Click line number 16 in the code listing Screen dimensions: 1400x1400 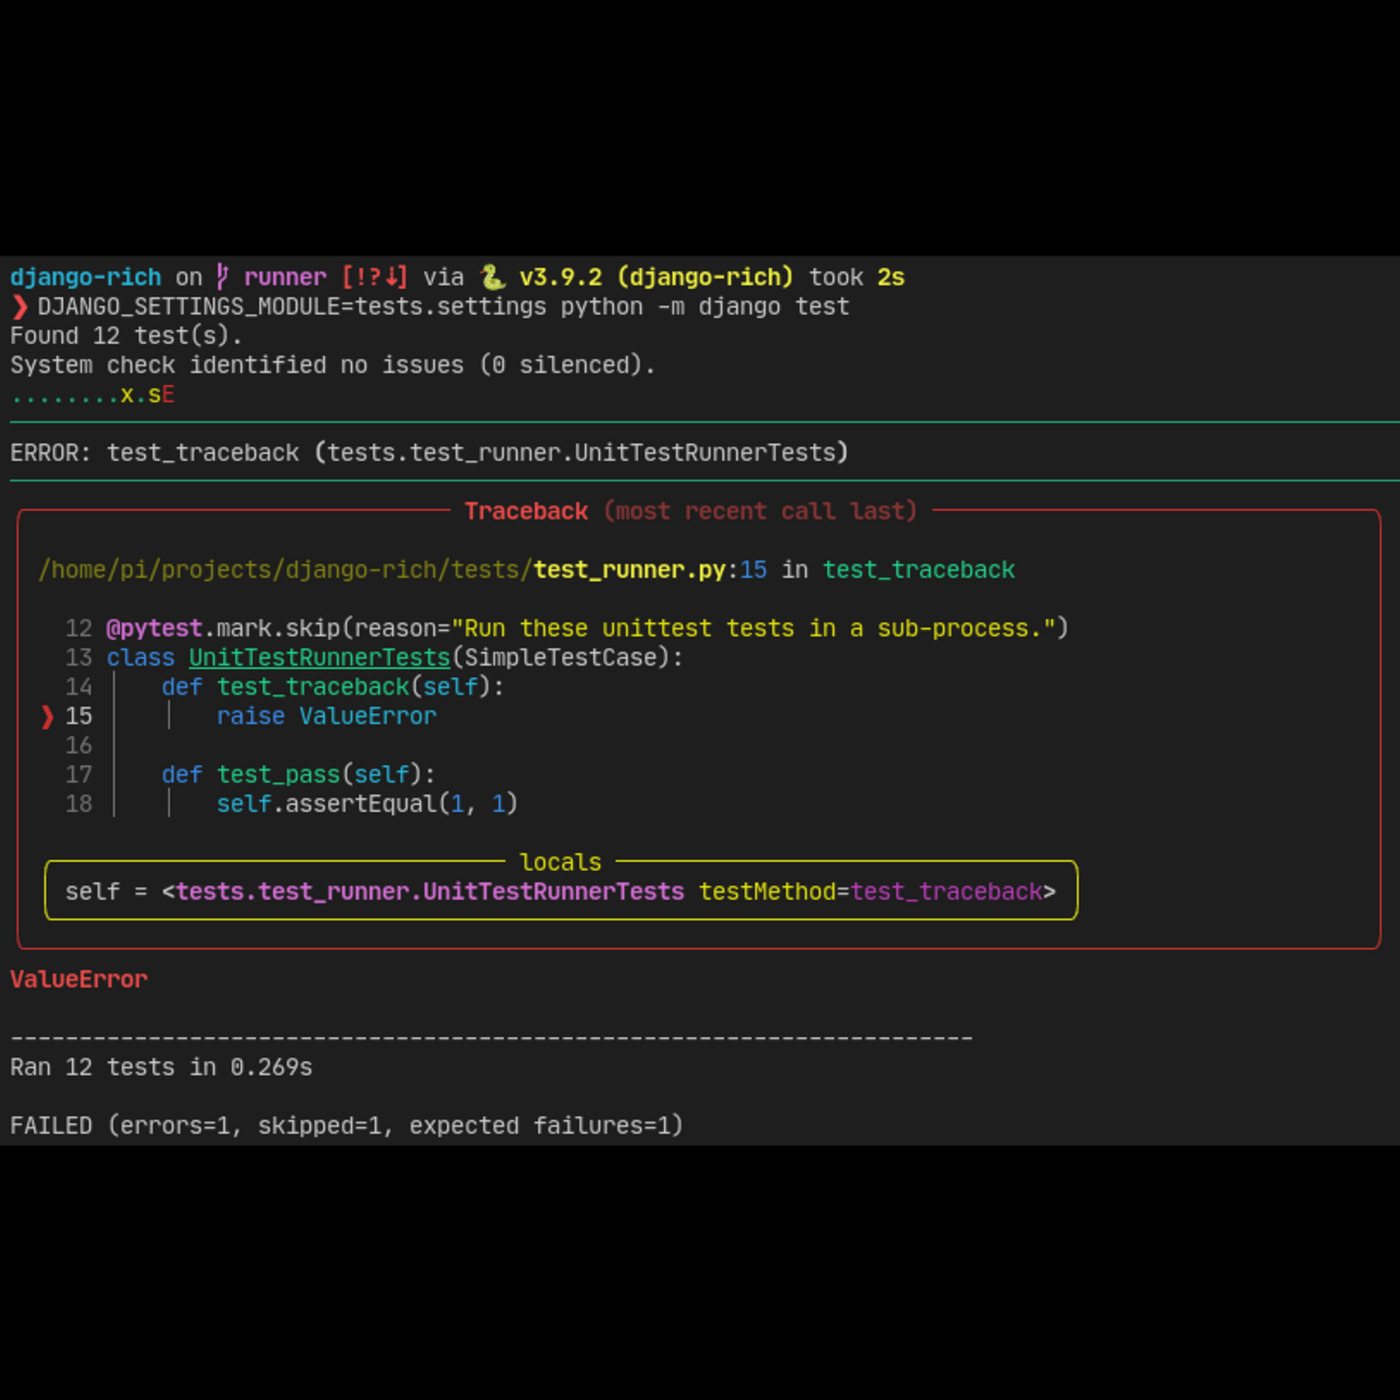79,745
